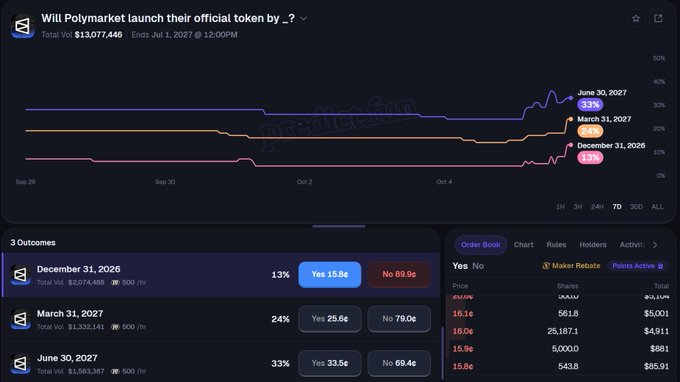Image resolution: width=680 pixels, height=382 pixels.
Task: Click the Shares column header
Action: 568,286
